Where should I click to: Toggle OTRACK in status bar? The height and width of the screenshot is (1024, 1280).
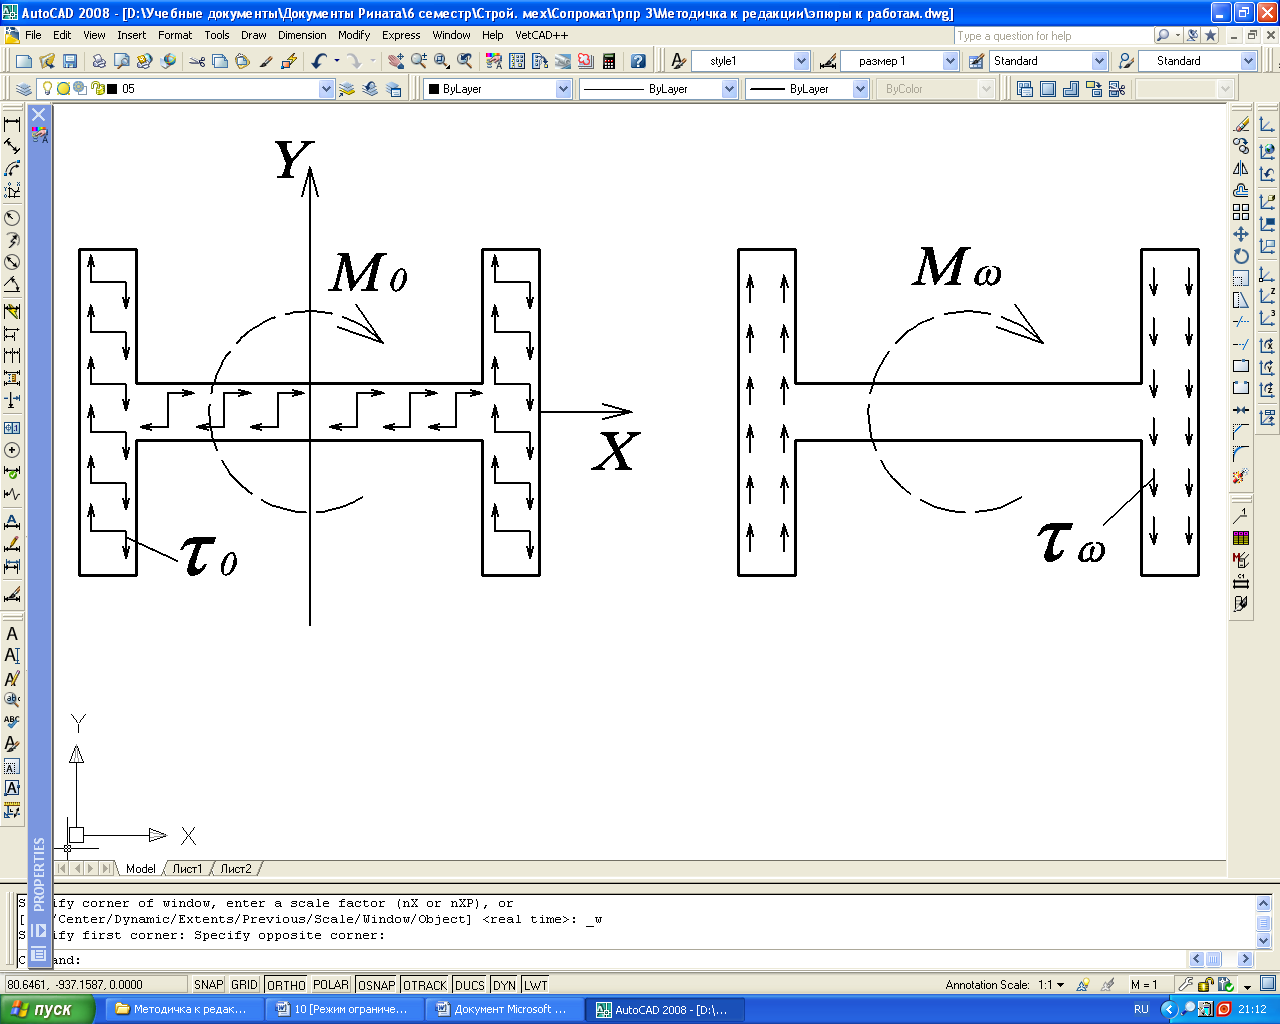425,985
